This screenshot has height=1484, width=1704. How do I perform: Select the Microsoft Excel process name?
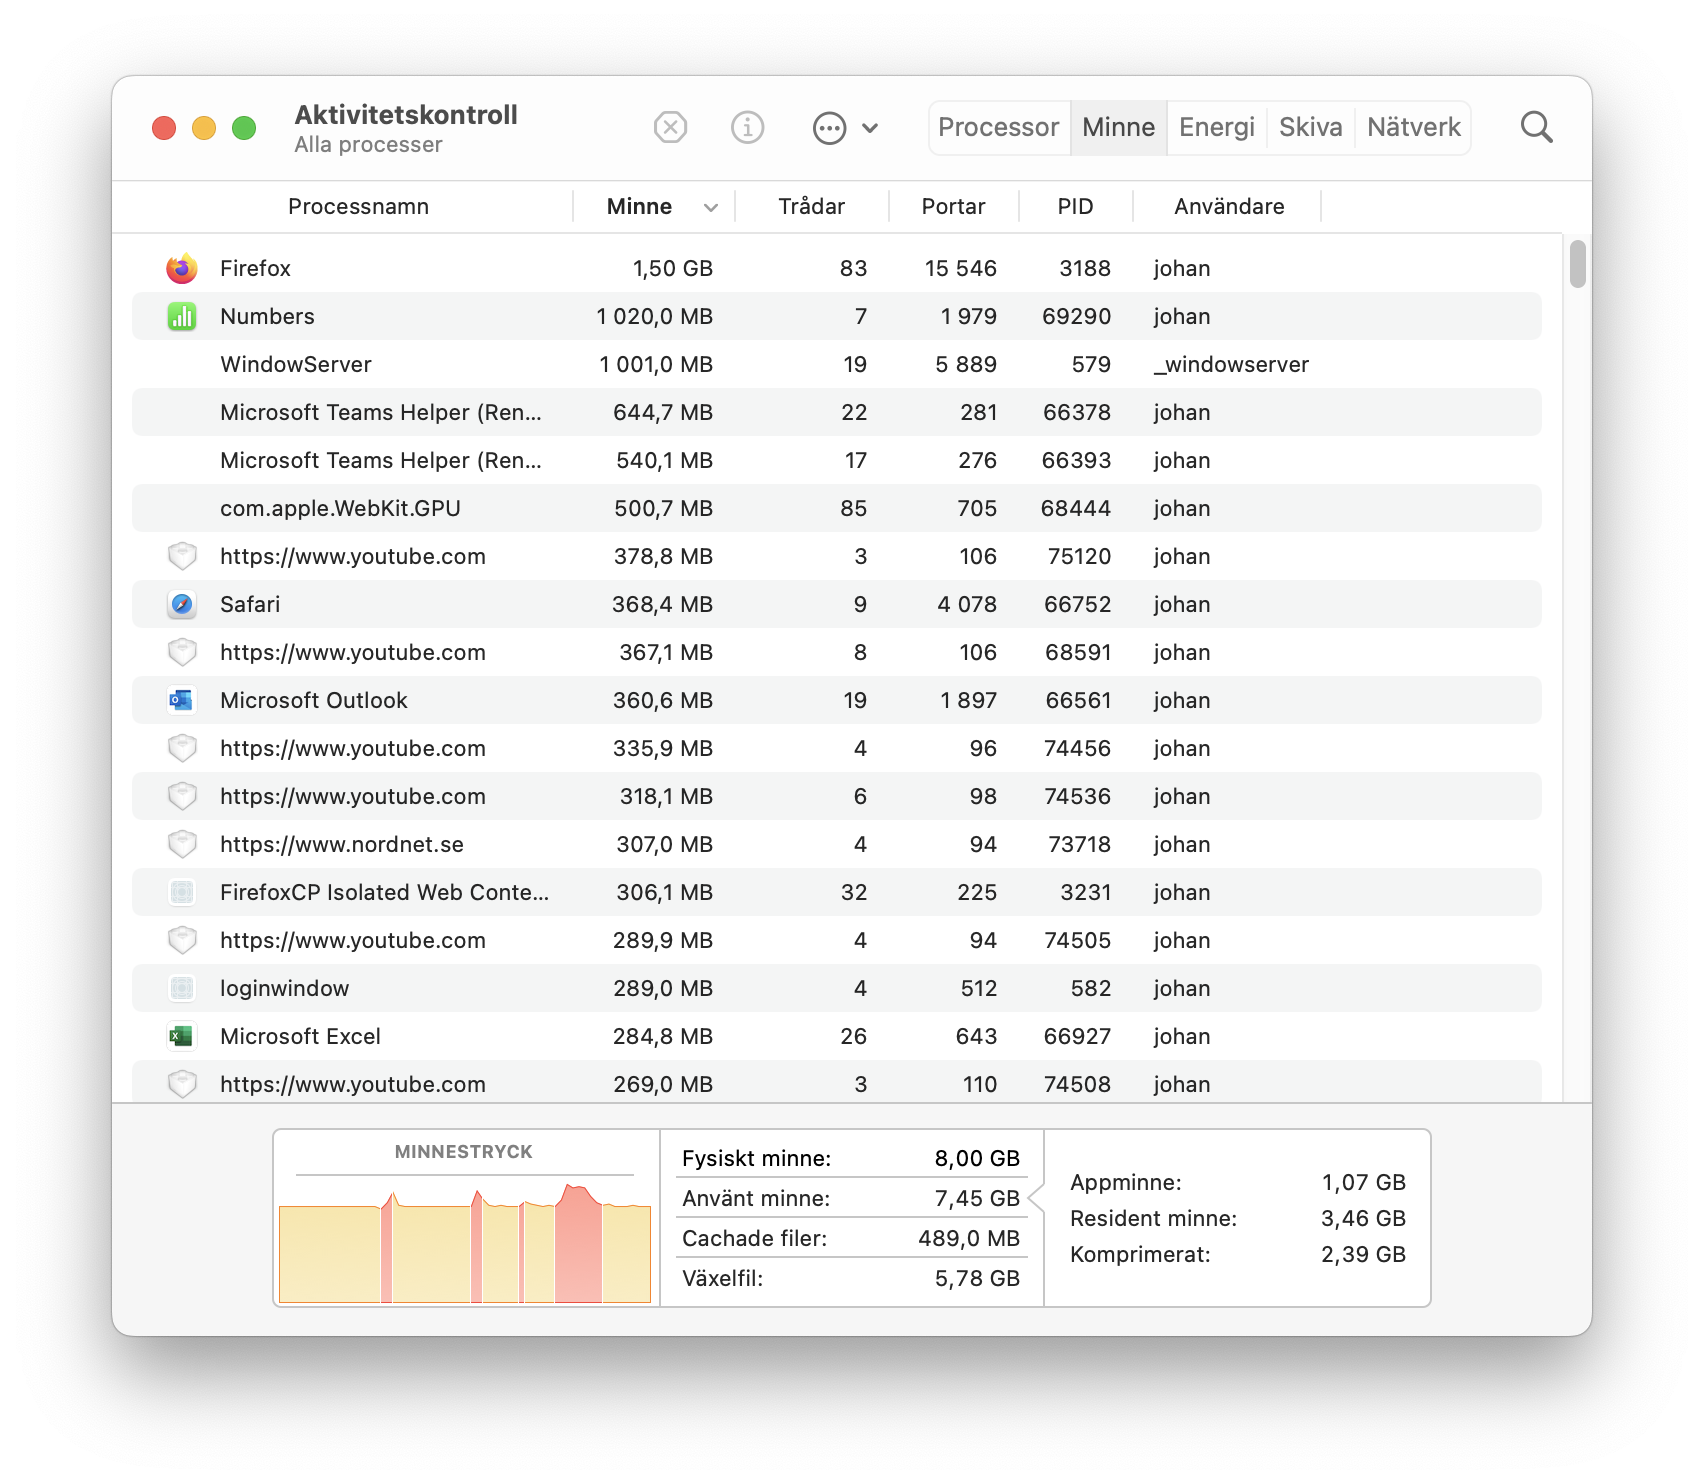coord(300,1036)
